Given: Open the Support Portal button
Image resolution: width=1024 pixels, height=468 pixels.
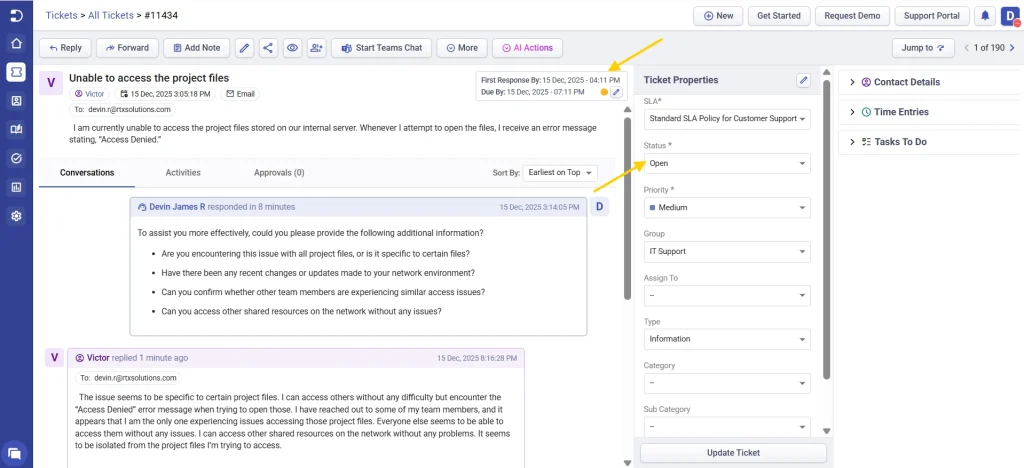Looking at the screenshot, I should coord(932,16).
